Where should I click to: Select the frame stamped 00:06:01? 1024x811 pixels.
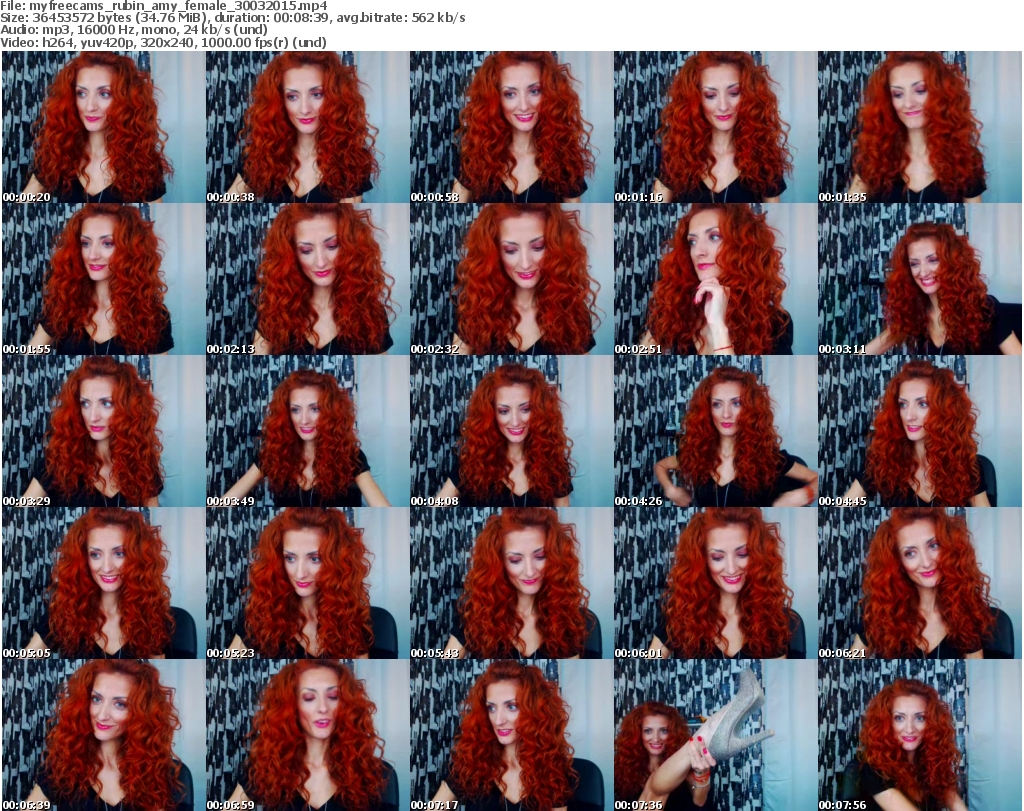coord(715,583)
